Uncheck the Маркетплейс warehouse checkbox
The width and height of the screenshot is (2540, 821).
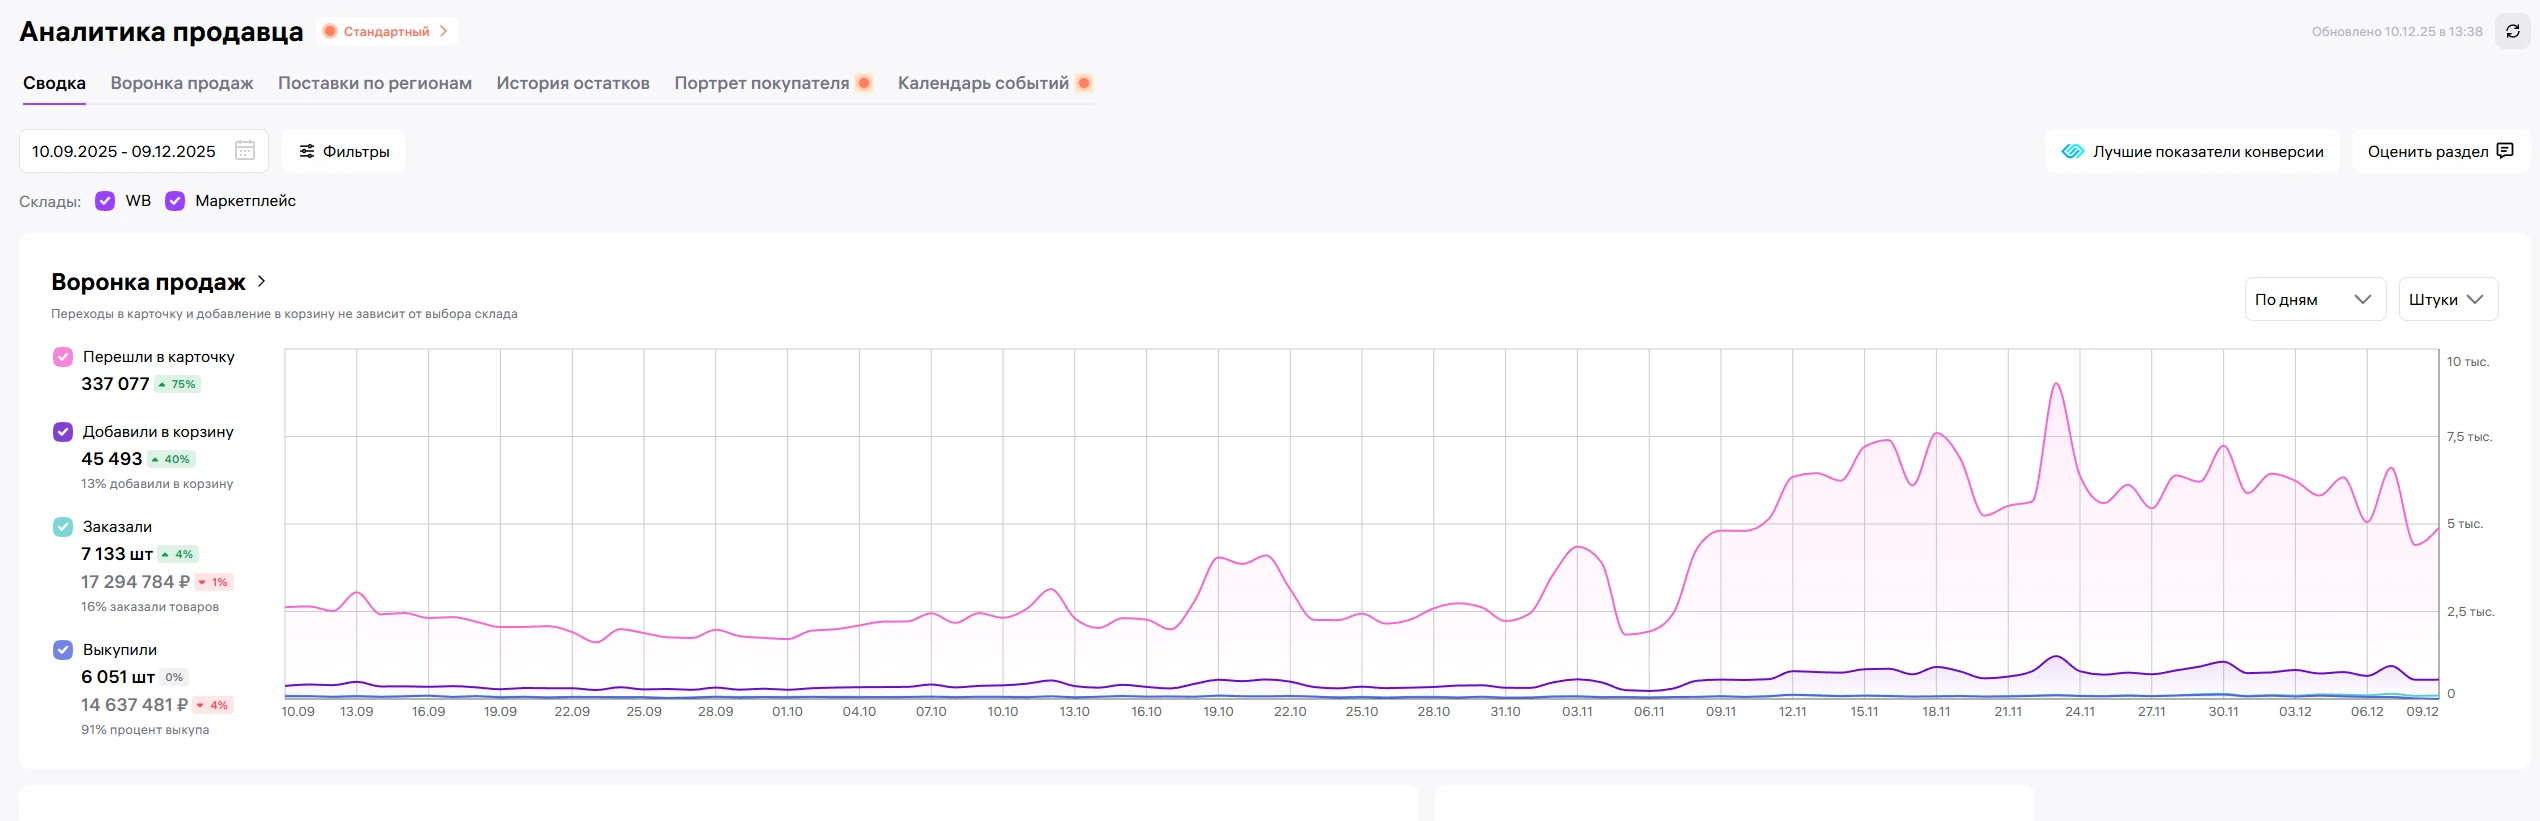pos(175,201)
